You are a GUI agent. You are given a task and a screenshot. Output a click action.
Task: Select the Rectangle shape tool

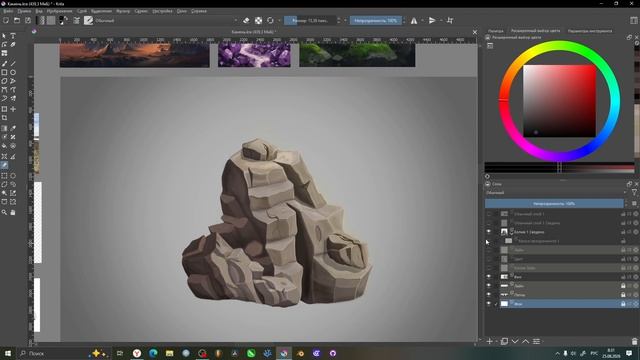4,73
